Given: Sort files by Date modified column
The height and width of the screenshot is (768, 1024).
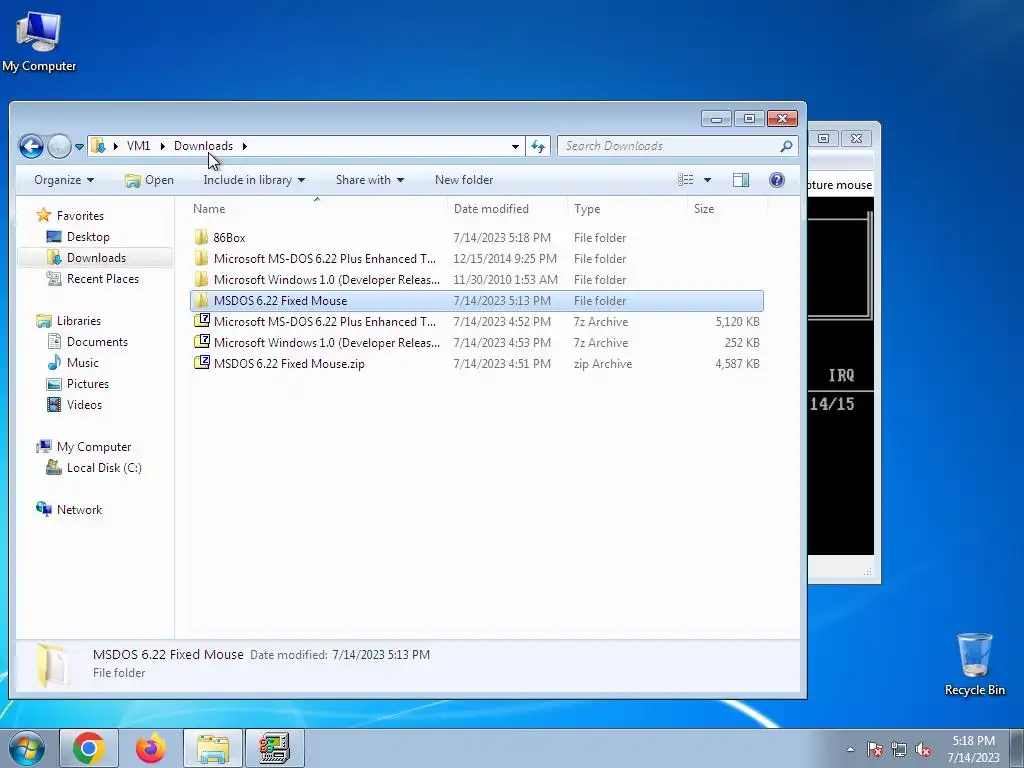Looking at the screenshot, I should [x=507, y=209].
